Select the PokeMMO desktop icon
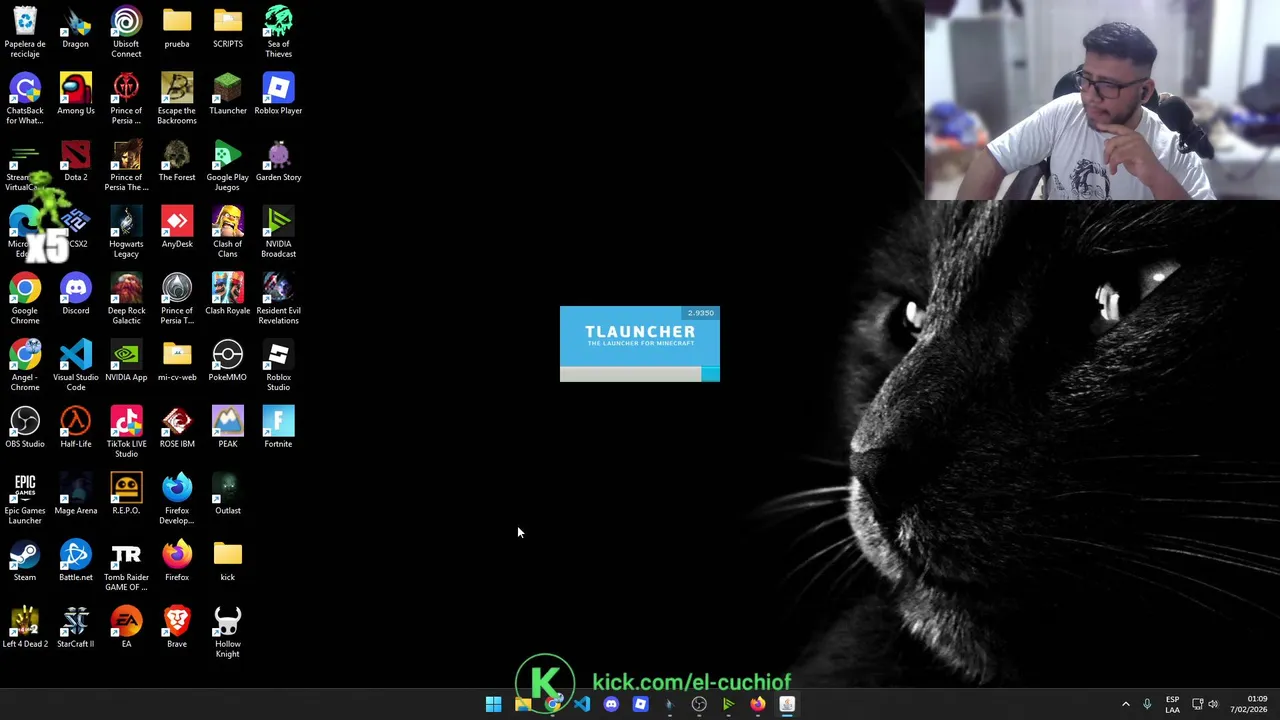 [x=227, y=361]
